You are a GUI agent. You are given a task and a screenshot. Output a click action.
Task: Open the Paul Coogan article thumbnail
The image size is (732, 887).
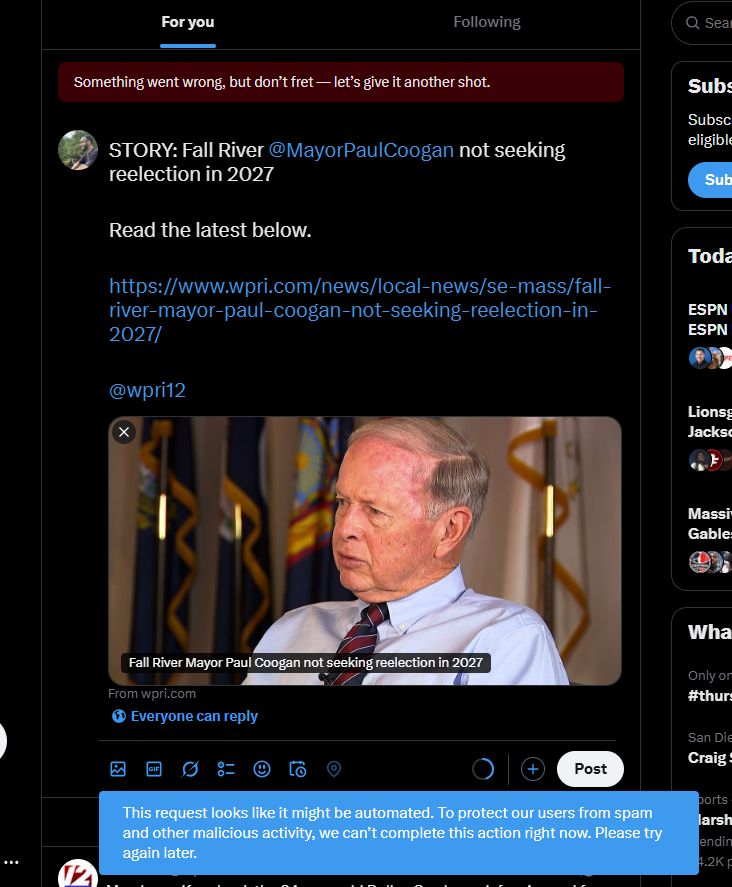click(365, 550)
